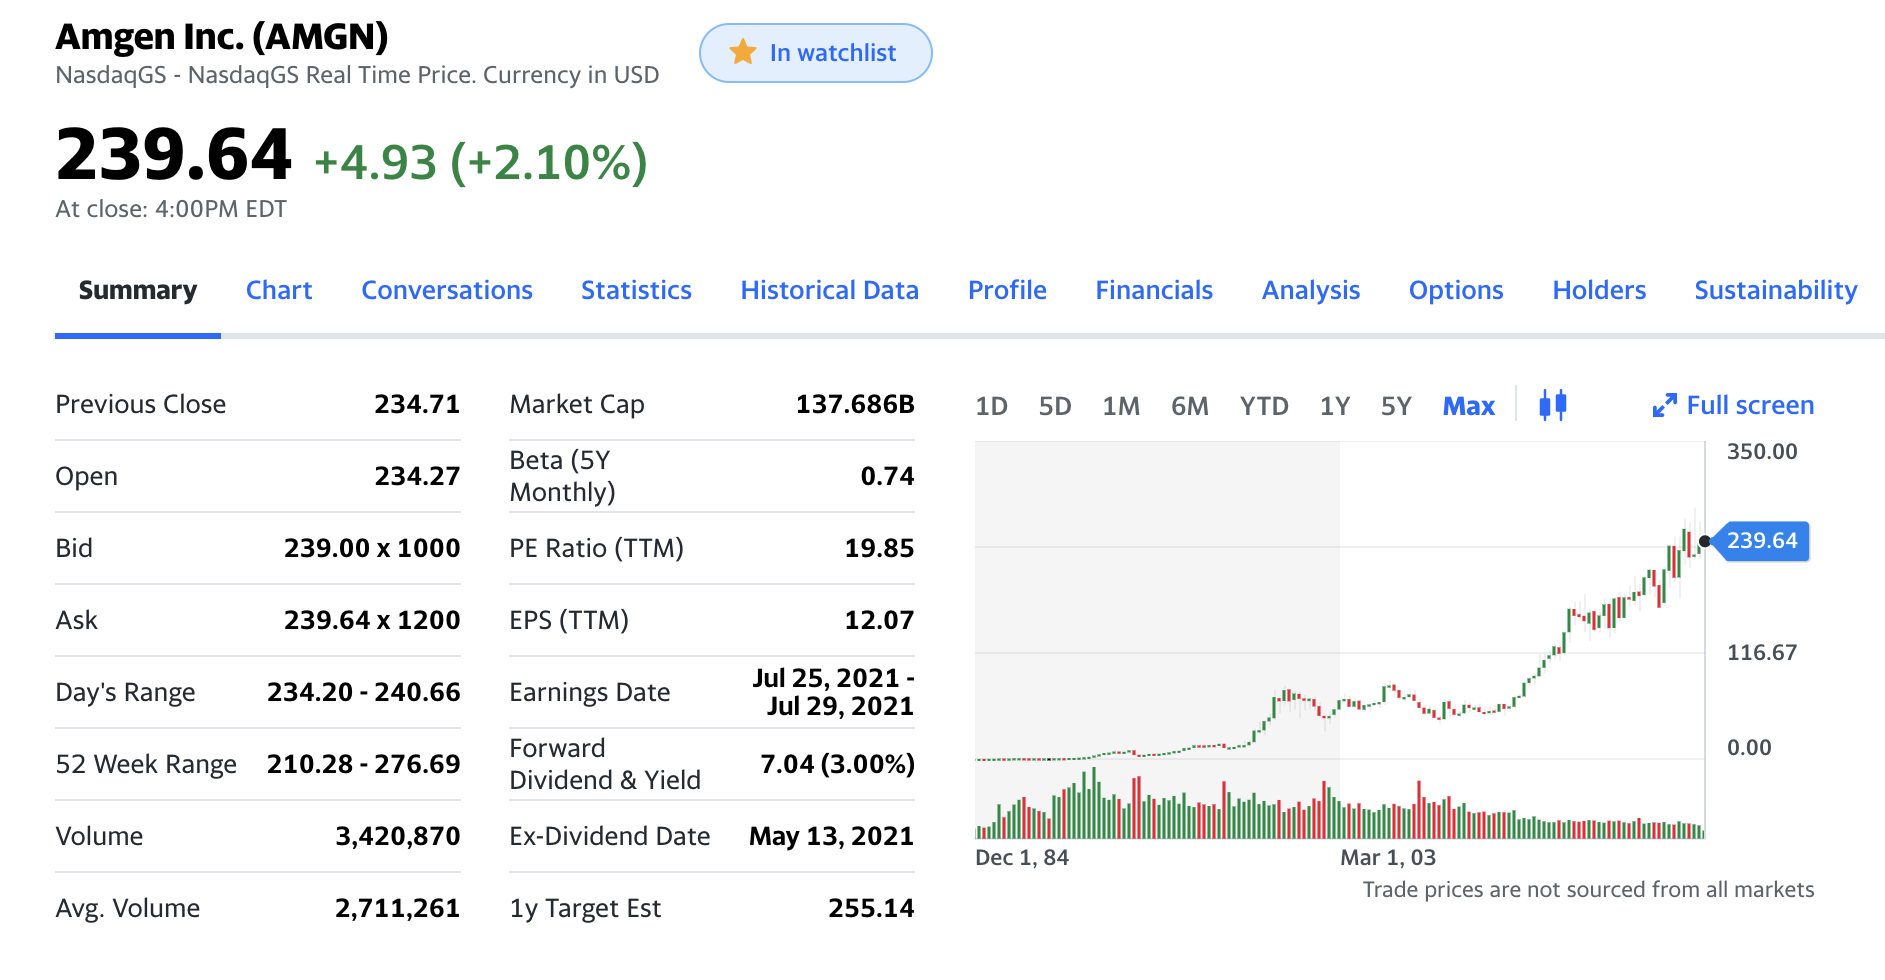Screen dimensions: 1885x980
Task: Click the Ask value 239.64 x 1200
Action: tap(372, 620)
